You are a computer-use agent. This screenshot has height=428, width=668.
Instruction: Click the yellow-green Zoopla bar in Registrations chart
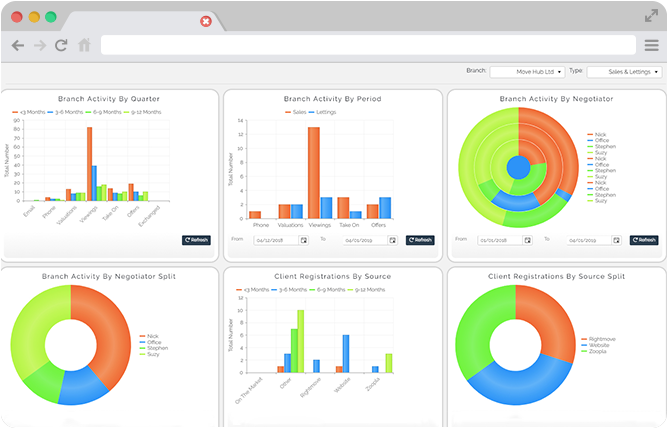click(x=389, y=363)
